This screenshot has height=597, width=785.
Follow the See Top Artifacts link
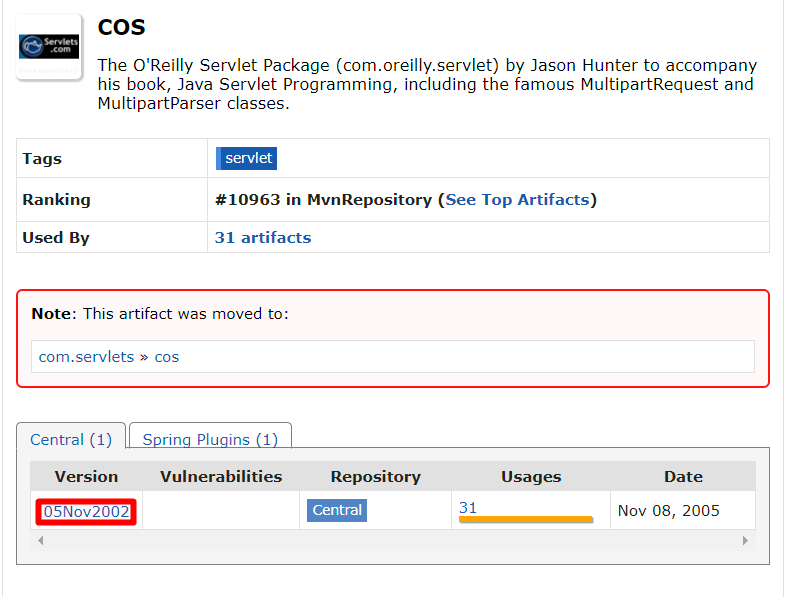[x=517, y=200]
